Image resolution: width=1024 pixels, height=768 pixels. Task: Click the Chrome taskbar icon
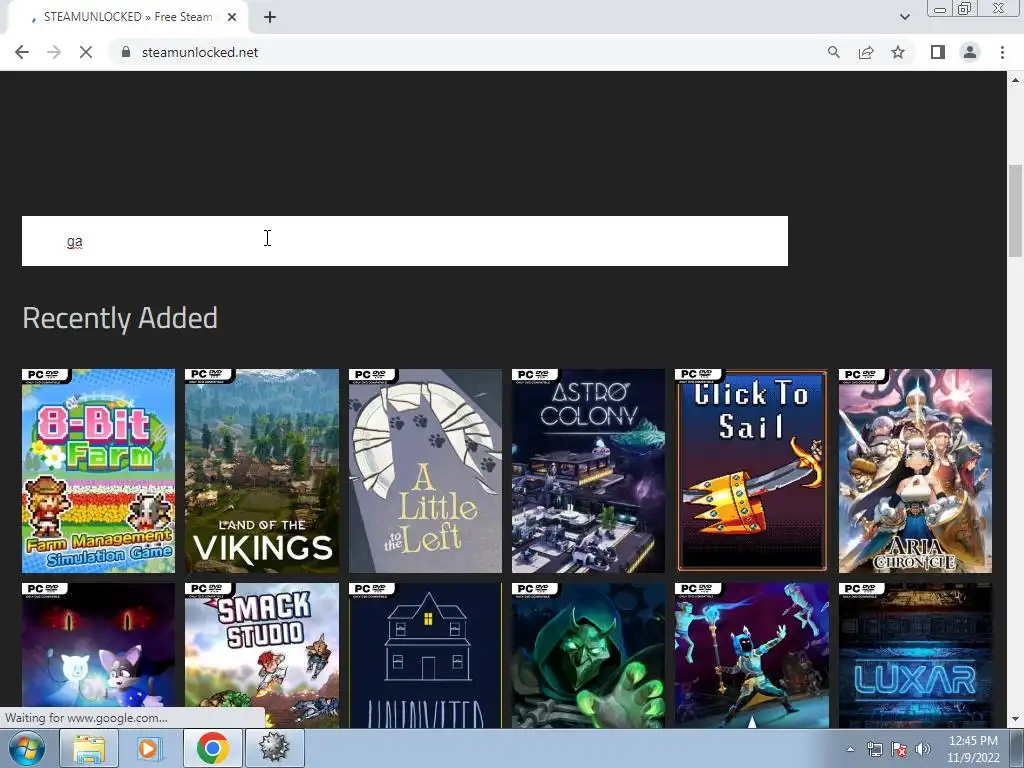click(212, 748)
